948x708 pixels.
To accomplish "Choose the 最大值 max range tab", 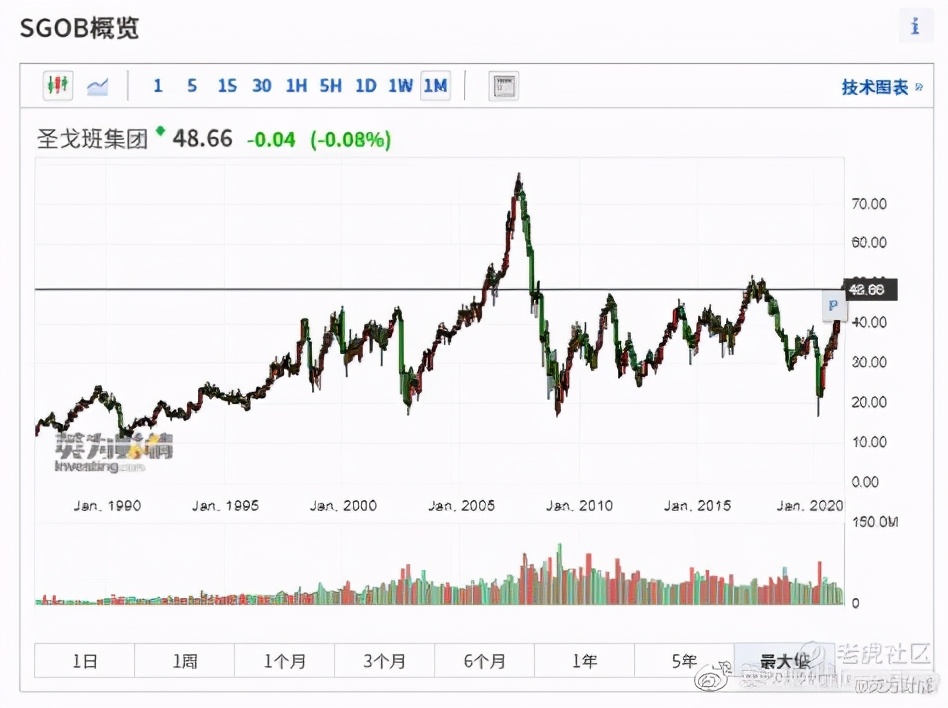I will point(784,661).
